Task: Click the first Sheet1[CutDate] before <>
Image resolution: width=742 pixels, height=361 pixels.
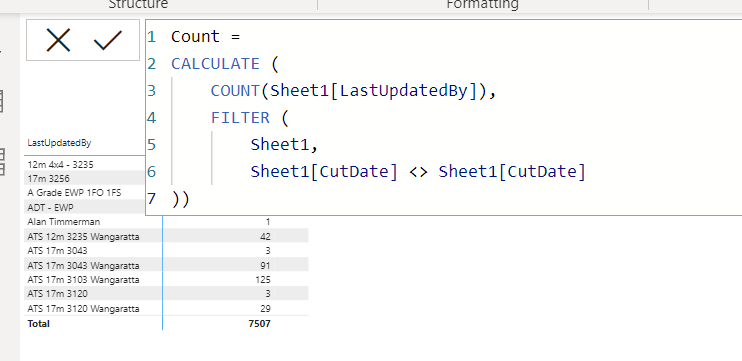Action: pyautogui.click(x=324, y=171)
